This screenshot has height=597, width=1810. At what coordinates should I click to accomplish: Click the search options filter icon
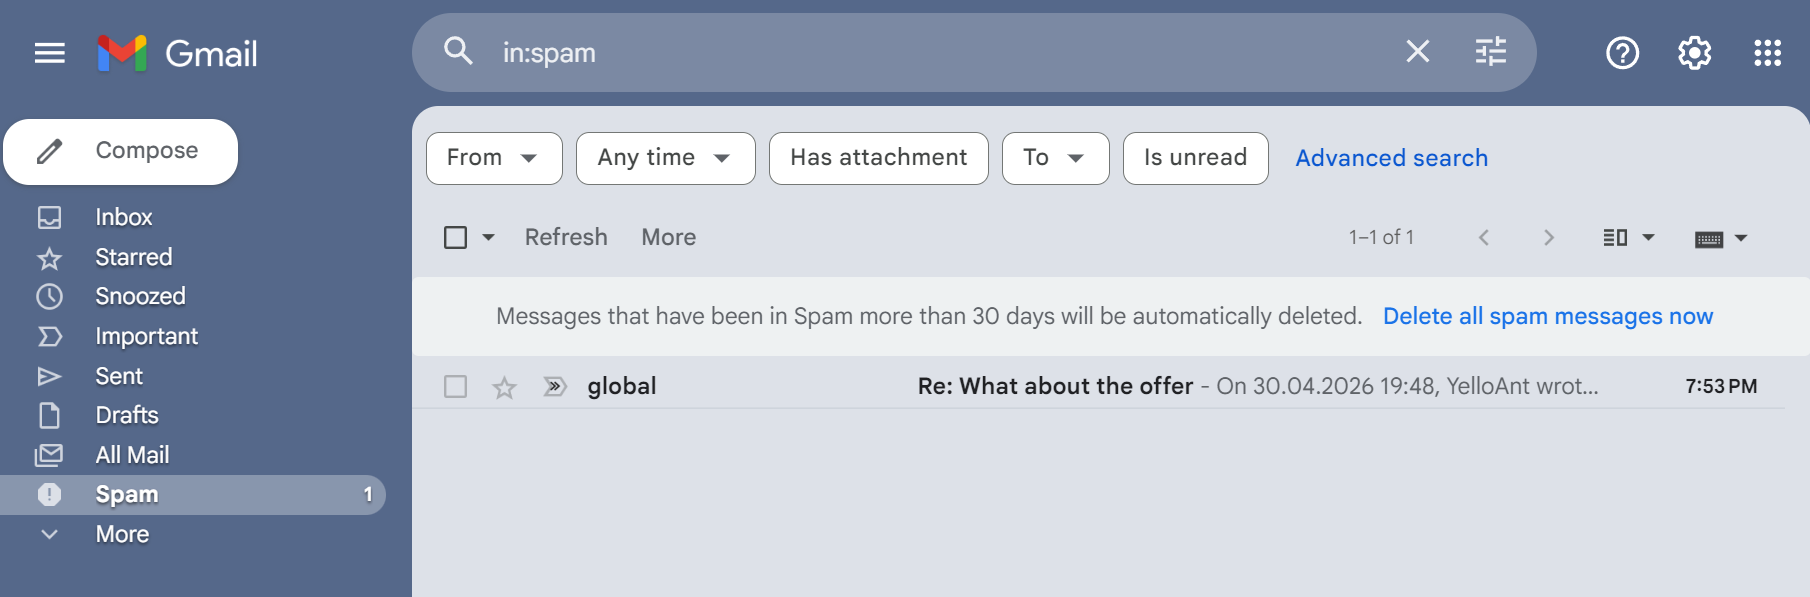pyautogui.click(x=1490, y=51)
